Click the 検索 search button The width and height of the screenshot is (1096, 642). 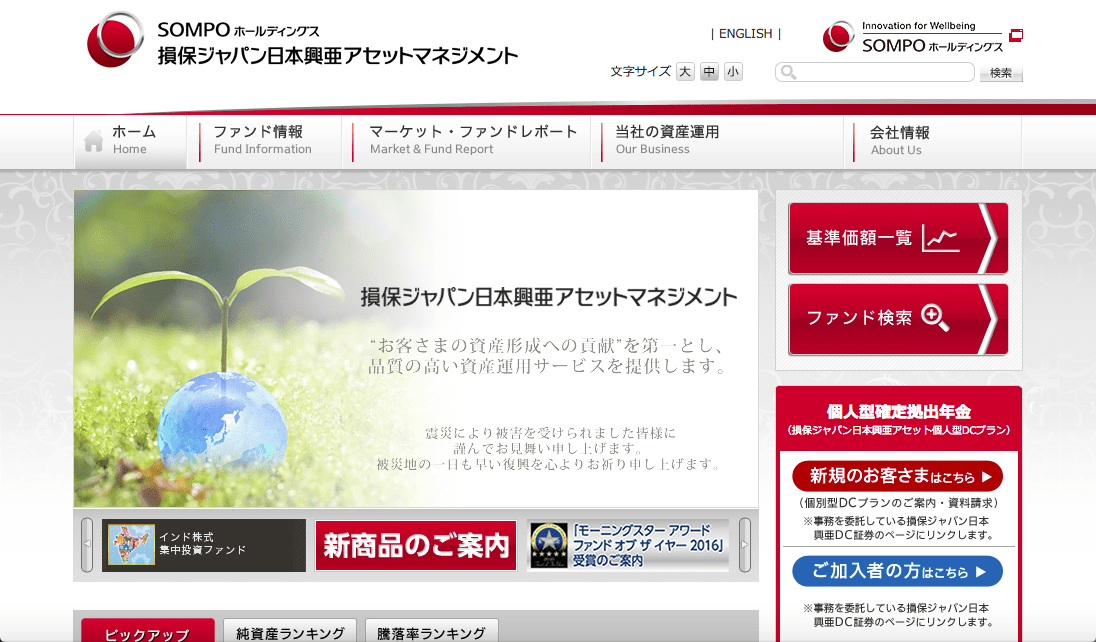pyautogui.click(x=1001, y=73)
